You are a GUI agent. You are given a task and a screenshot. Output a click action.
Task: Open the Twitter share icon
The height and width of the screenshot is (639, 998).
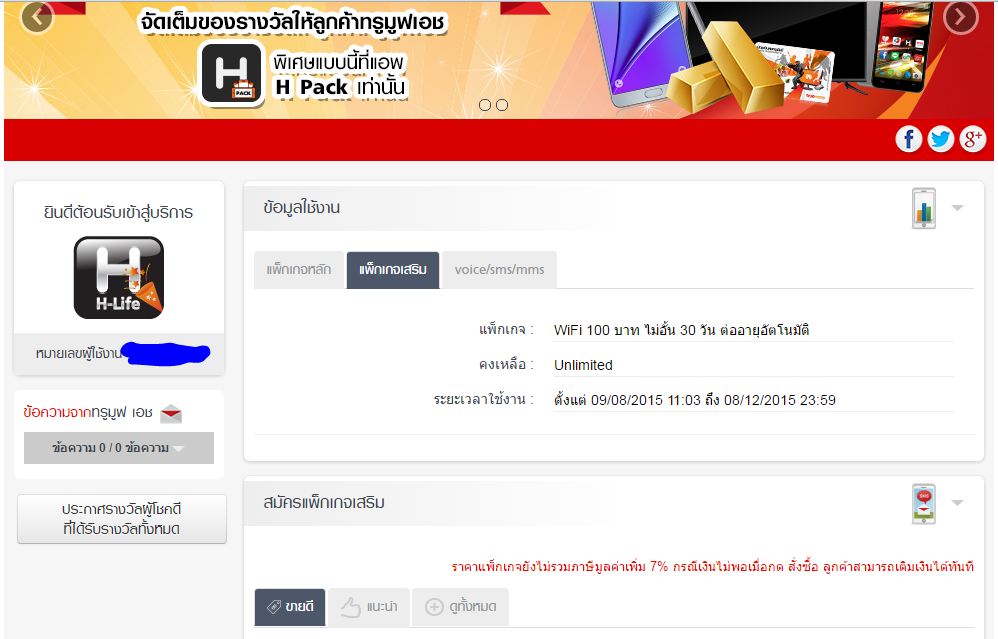tap(940, 139)
